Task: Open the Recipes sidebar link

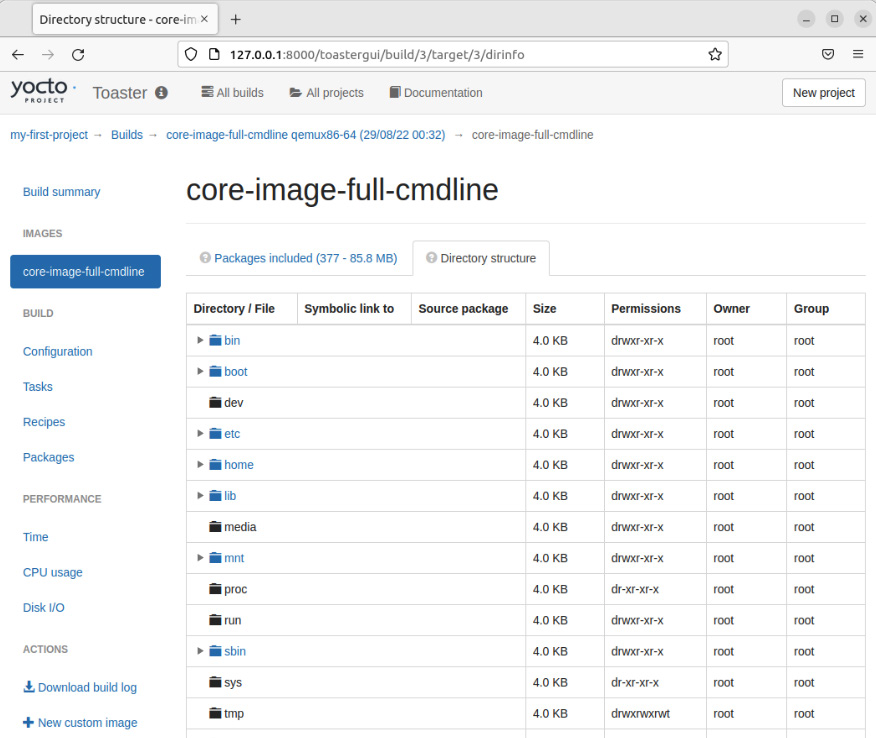Action: 44,422
